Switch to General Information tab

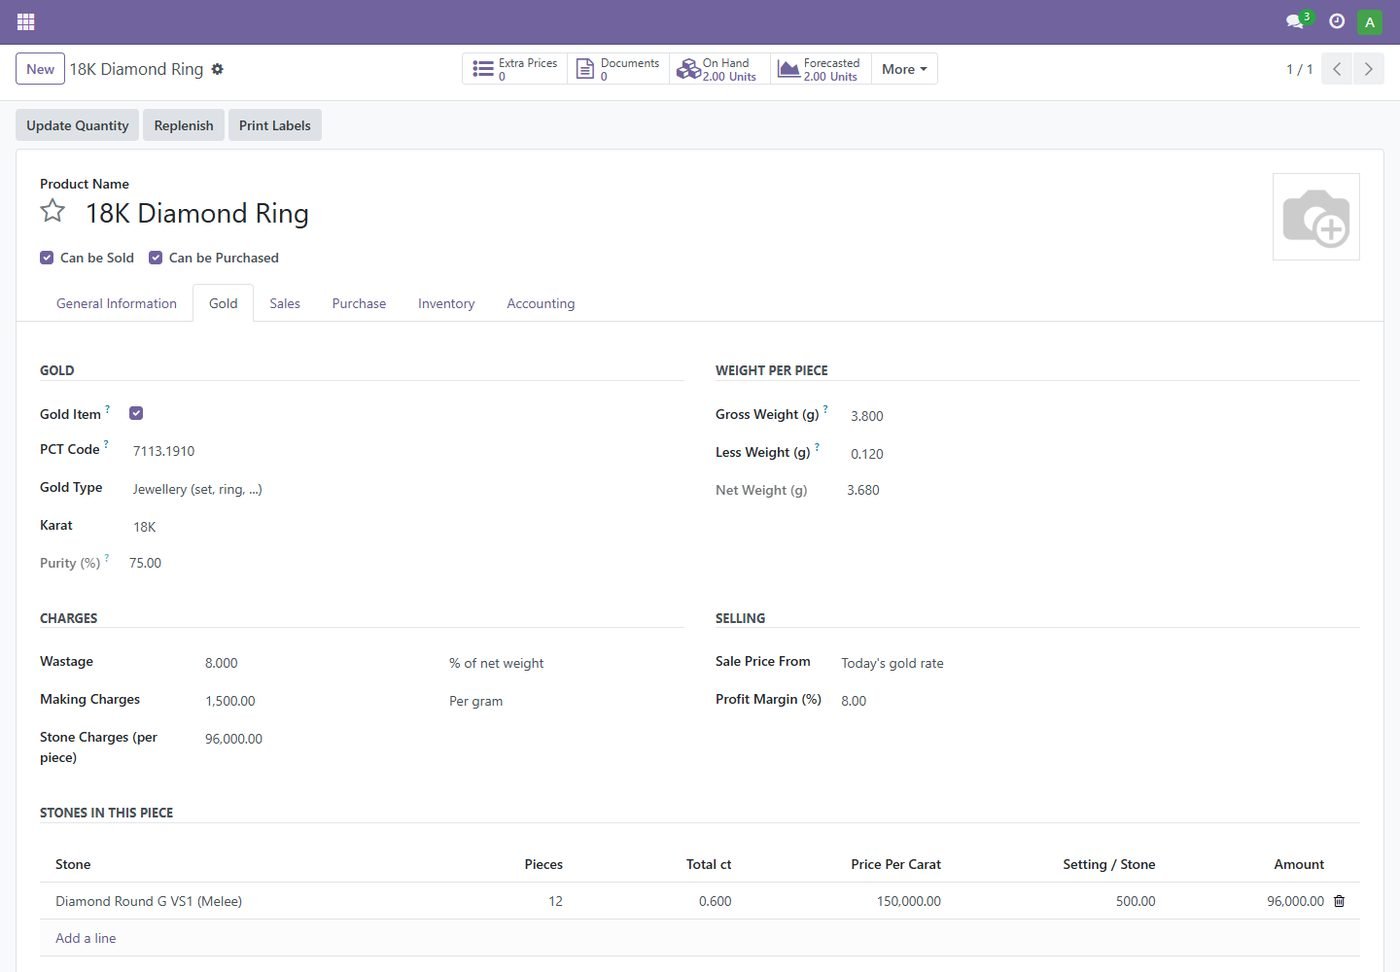point(116,303)
